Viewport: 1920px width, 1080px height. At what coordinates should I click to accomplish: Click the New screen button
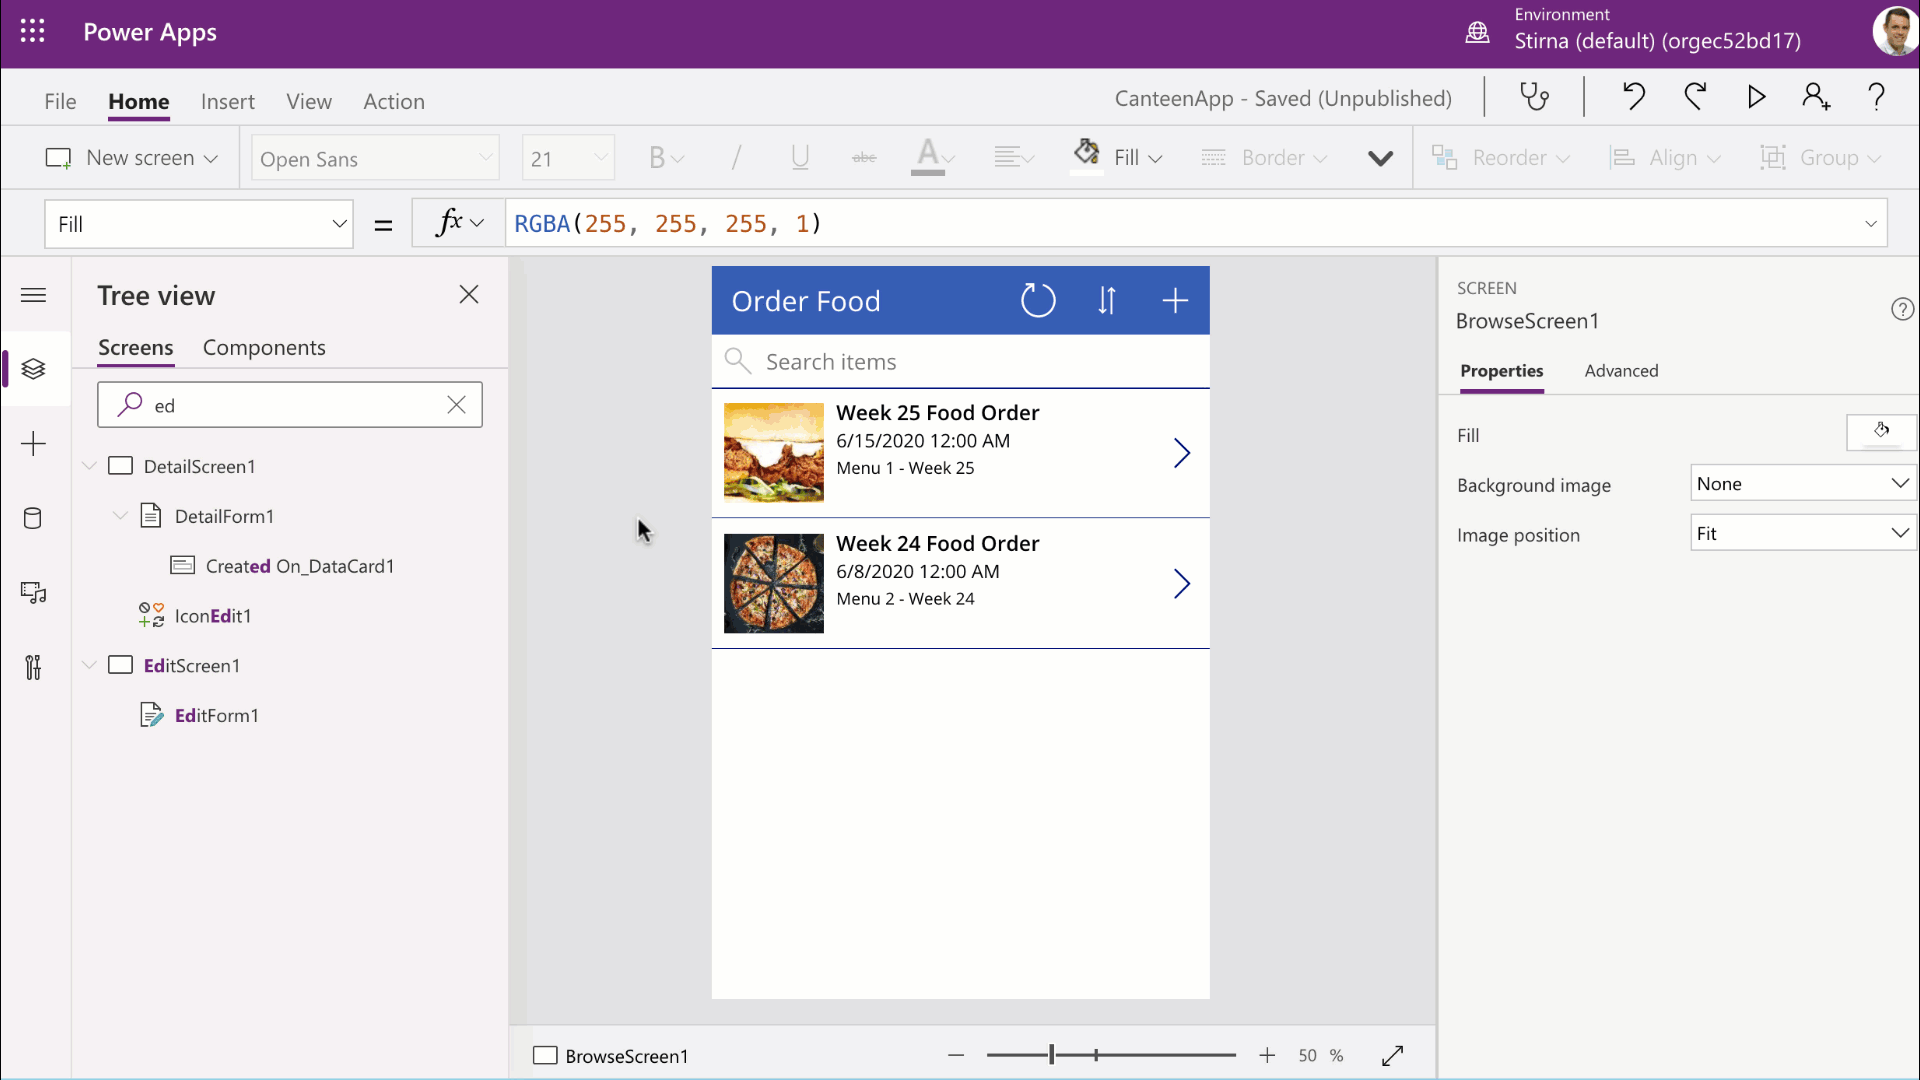[x=131, y=158]
